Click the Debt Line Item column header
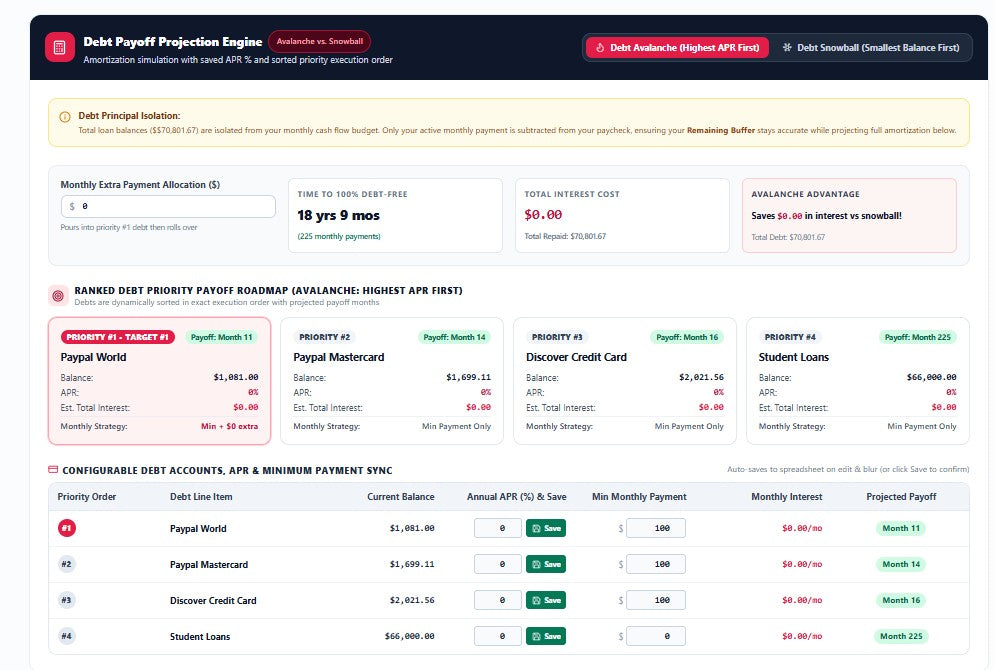The image size is (994, 670). point(201,497)
